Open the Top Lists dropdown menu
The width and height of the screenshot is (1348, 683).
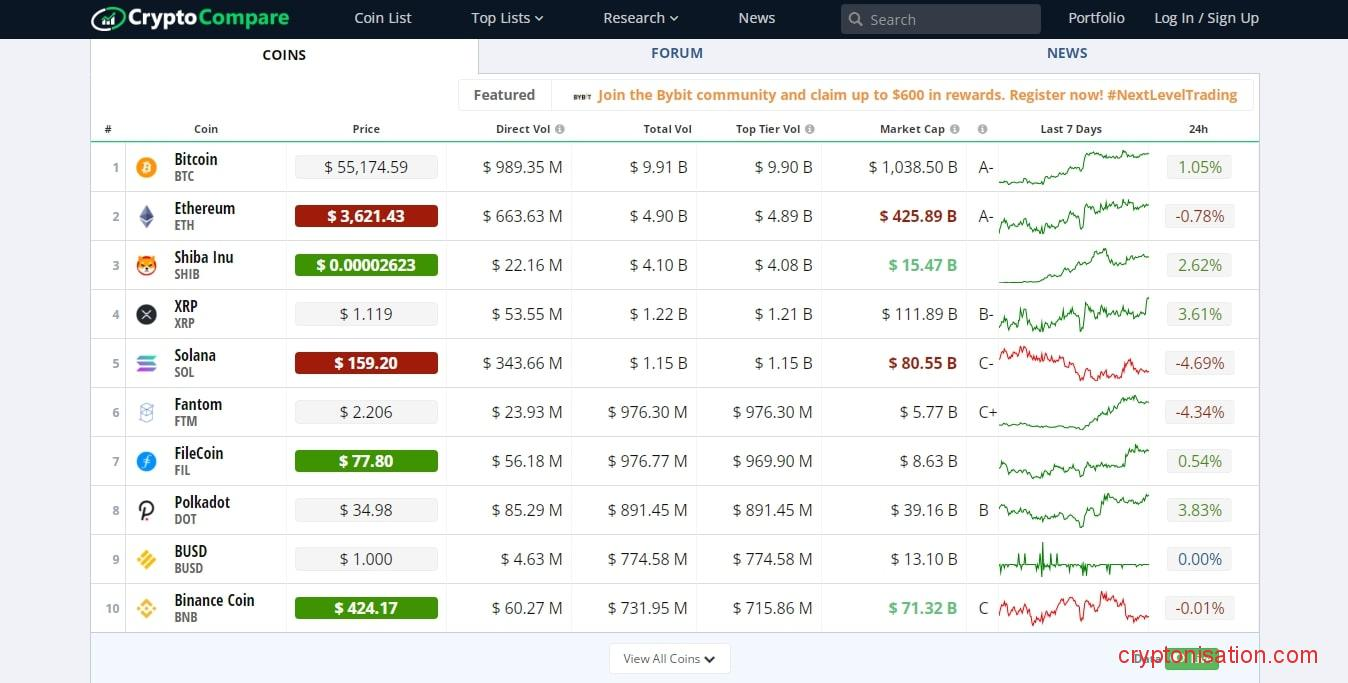coord(507,18)
